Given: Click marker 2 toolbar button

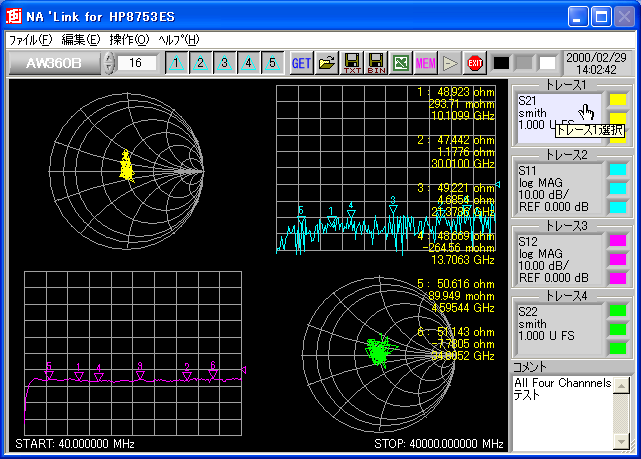Looking at the screenshot, I should click(x=200, y=63).
